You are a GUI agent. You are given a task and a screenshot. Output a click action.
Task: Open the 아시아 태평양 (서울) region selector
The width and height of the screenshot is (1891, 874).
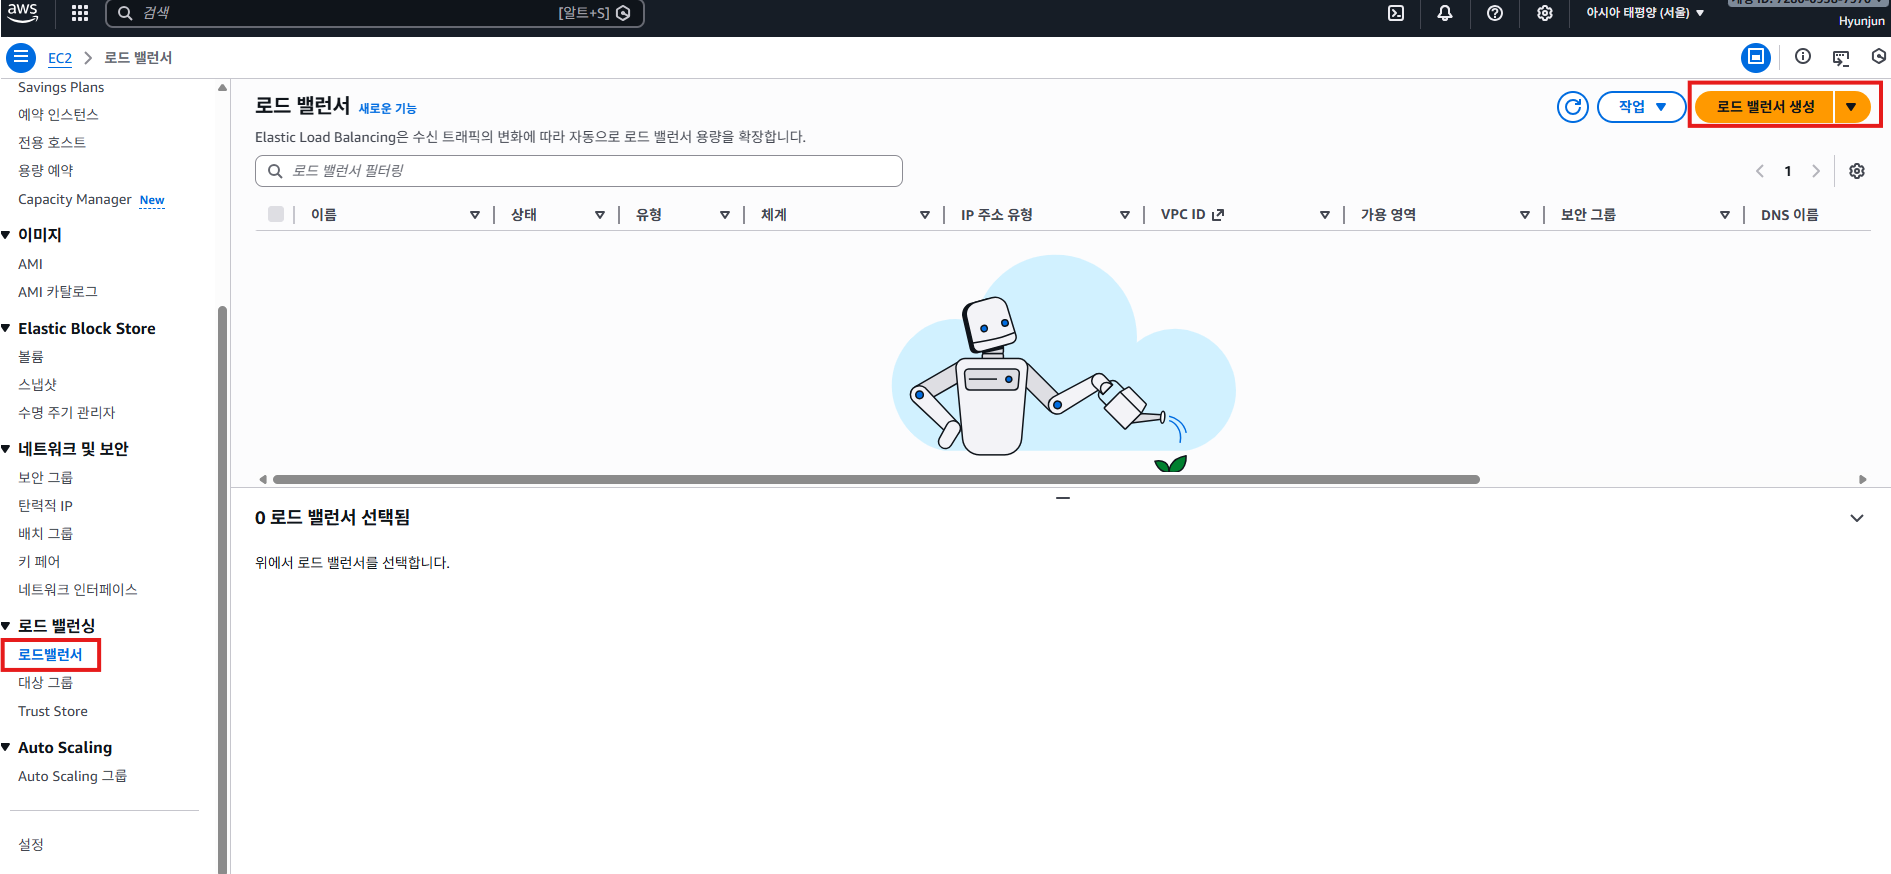point(1644,13)
